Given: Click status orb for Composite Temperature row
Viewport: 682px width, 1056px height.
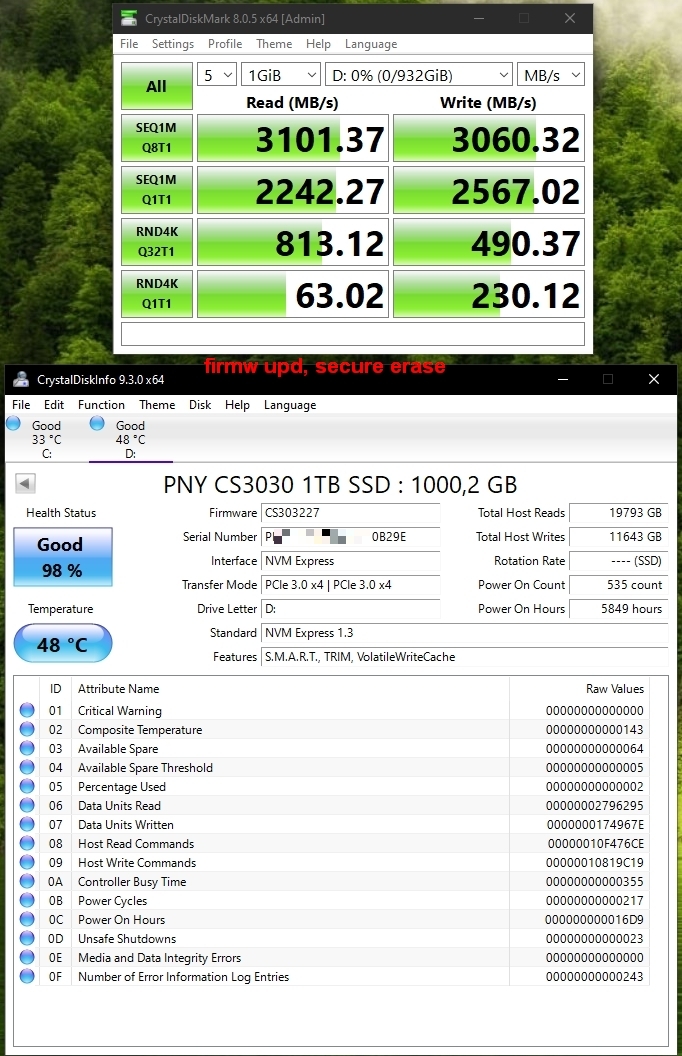Looking at the screenshot, I should pos(27,729).
